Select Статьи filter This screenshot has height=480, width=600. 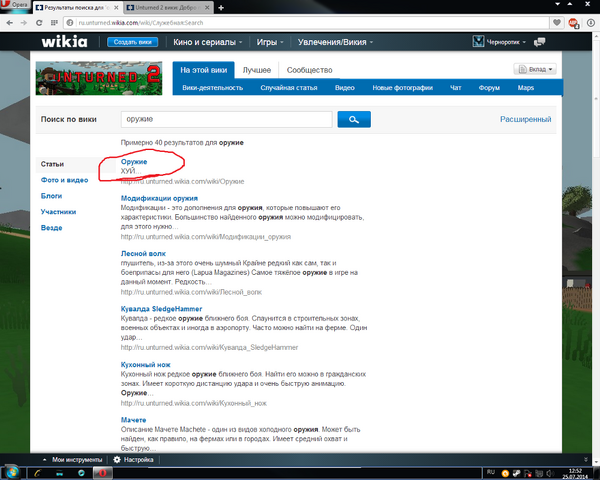coord(52,164)
